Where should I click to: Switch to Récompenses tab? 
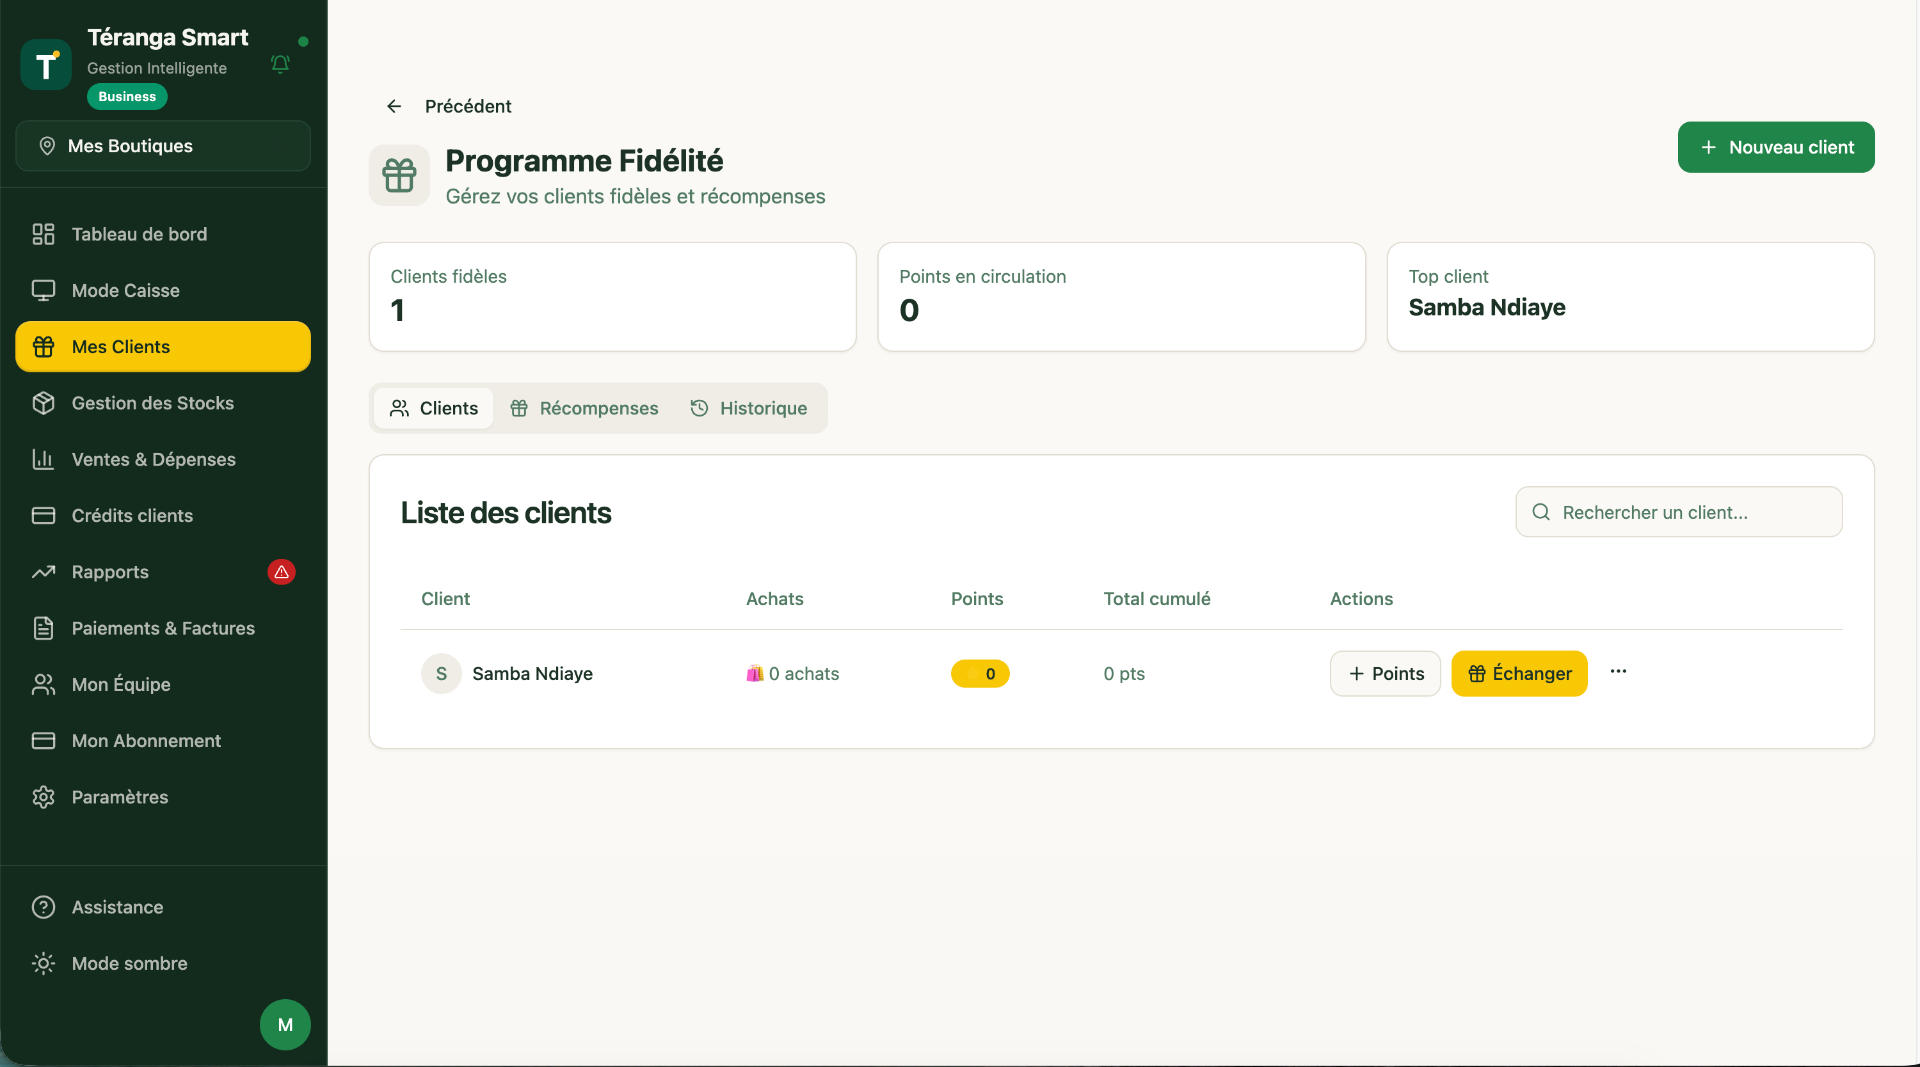[x=584, y=408]
